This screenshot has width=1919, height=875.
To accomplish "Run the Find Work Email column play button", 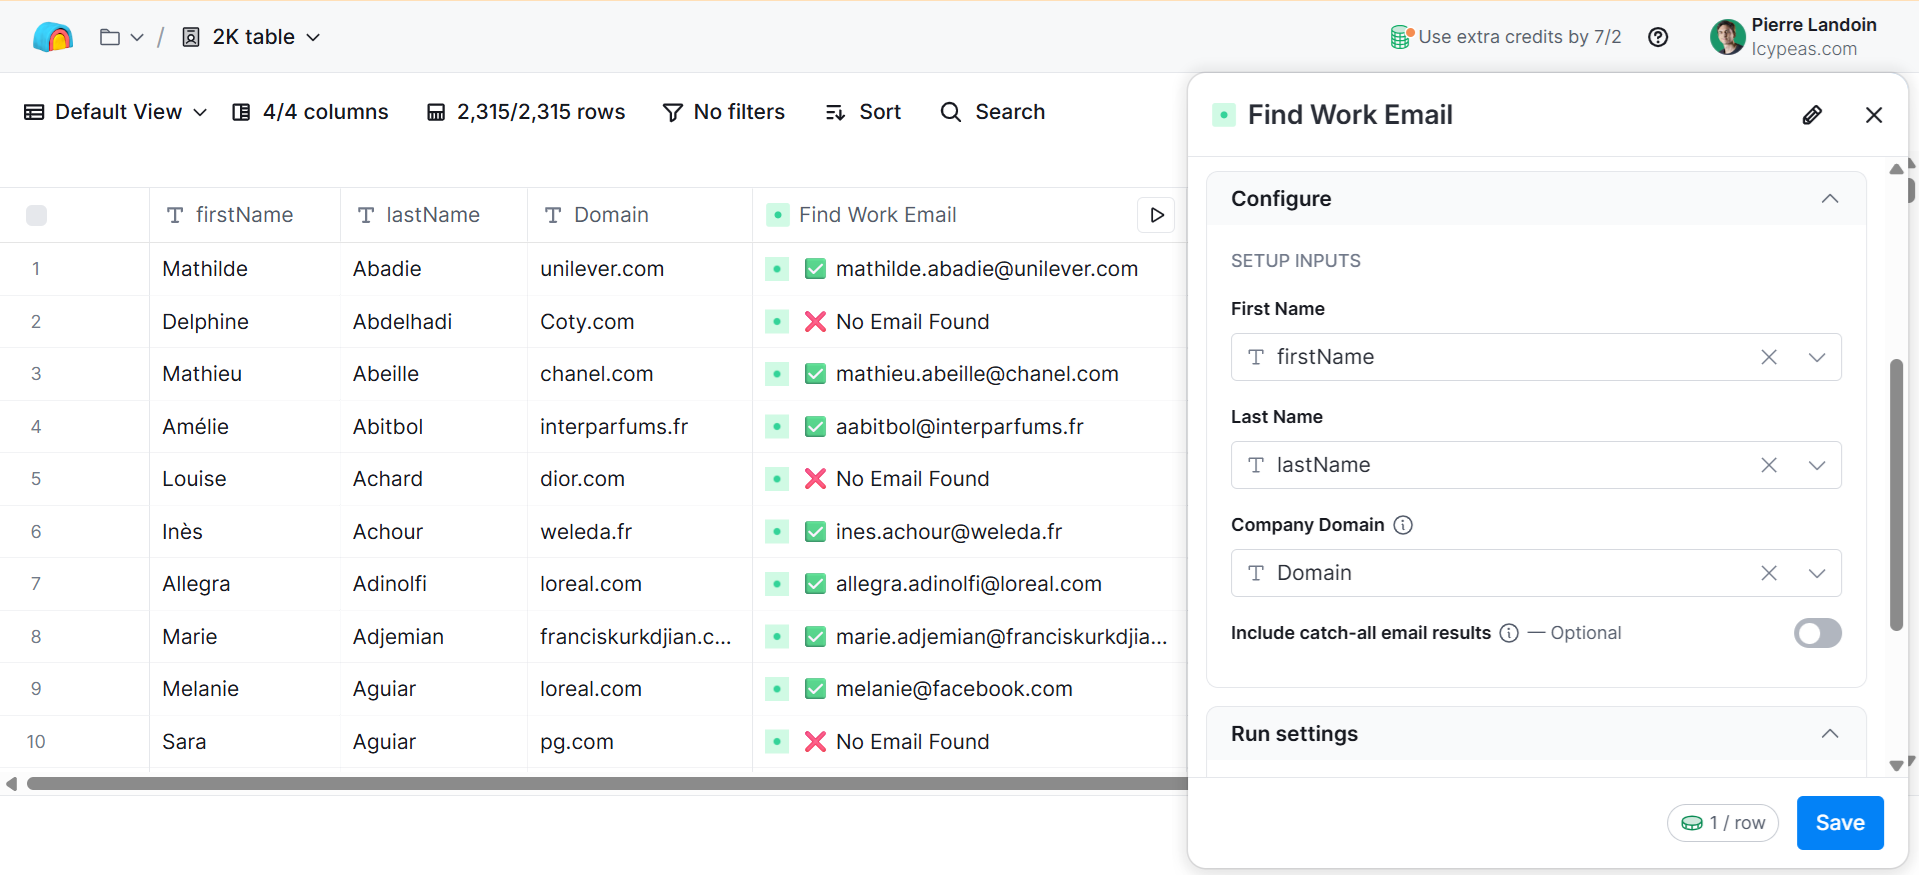I will 1156,215.
